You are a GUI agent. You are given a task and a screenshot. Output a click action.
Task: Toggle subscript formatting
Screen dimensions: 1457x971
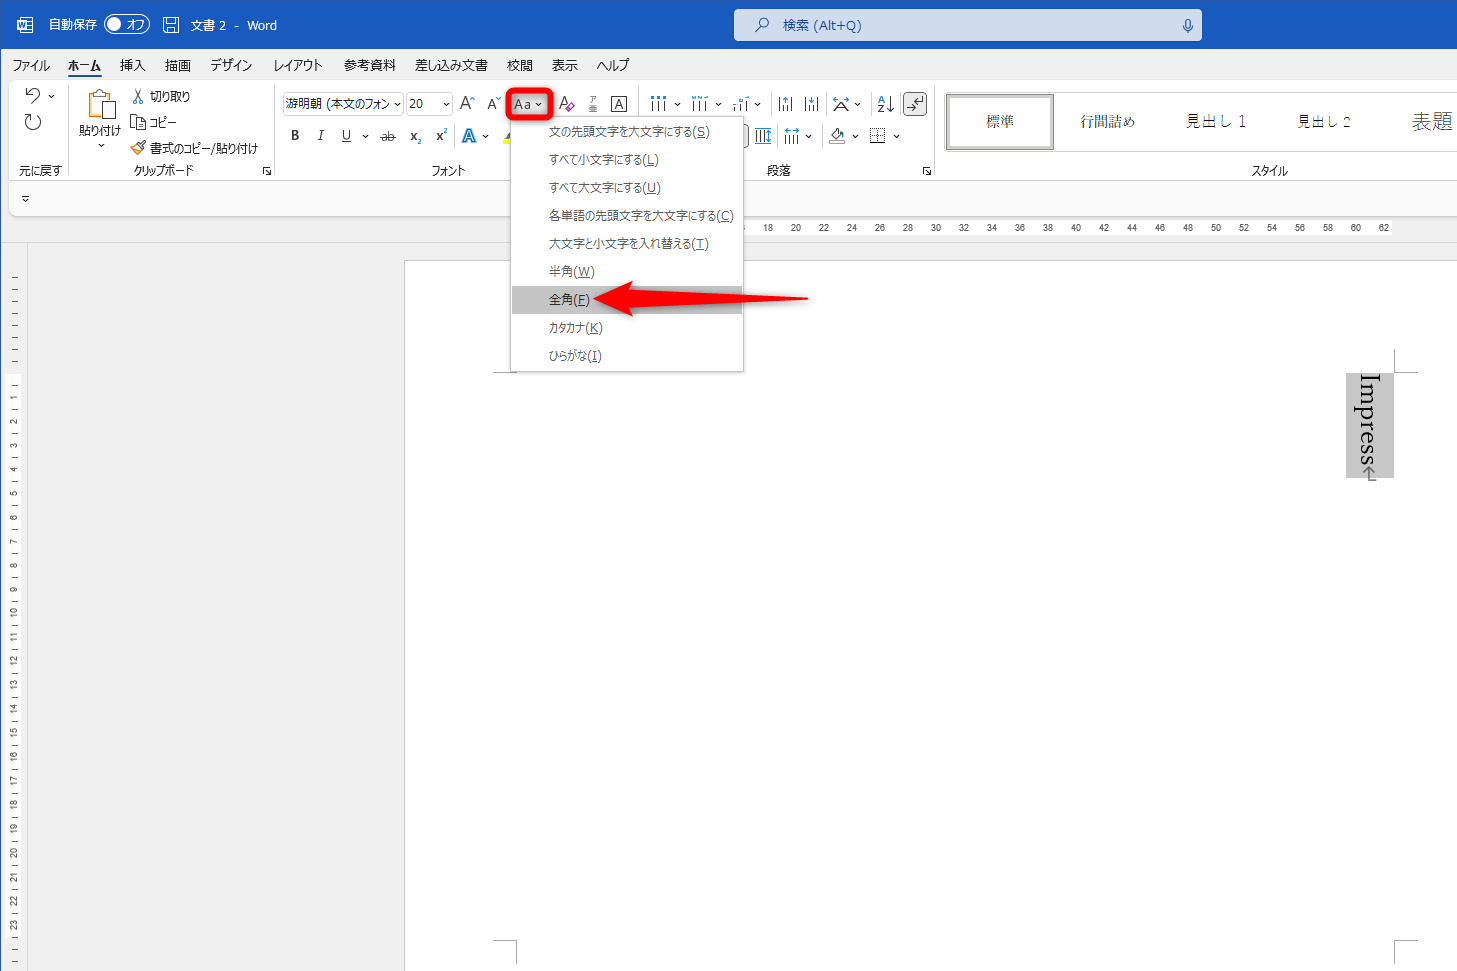pyautogui.click(x=415, y=136)
